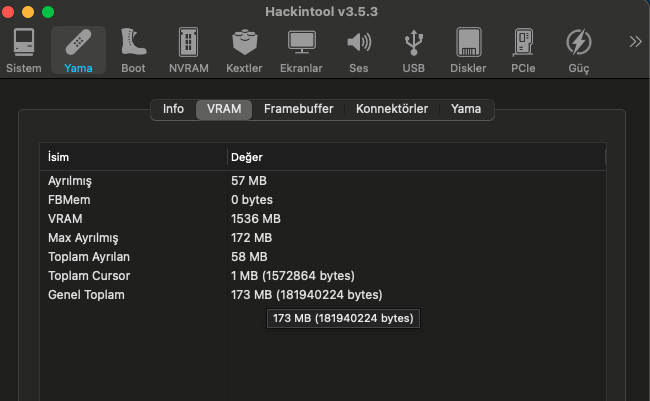
Task: Minimize the window with yellow button
Action: [x=28, y=12]
